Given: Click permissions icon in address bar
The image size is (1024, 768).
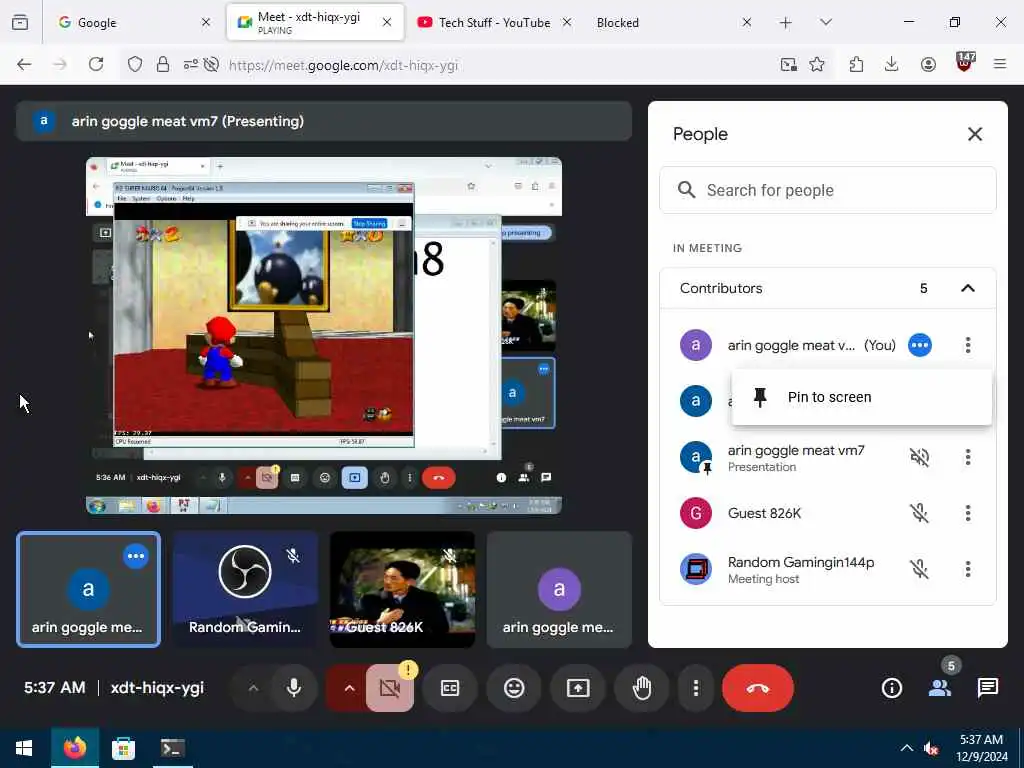Looking at the screenshot, I should click(x=191, y=65).
